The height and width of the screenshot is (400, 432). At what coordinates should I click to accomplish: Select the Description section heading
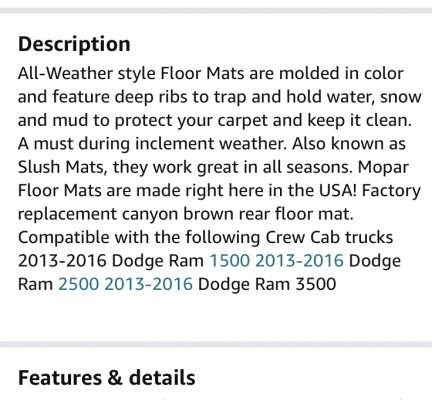tap(74, 44)
